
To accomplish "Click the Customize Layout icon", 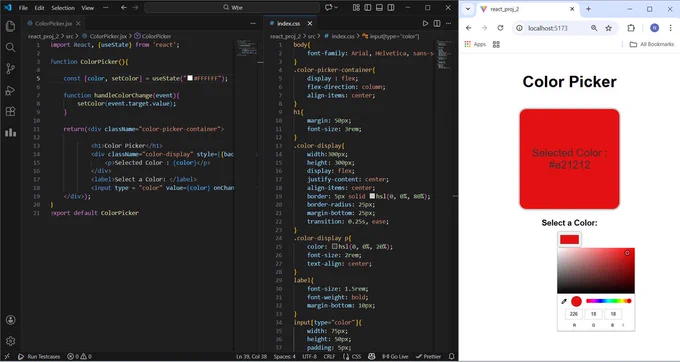I will [x=356, y=7].
